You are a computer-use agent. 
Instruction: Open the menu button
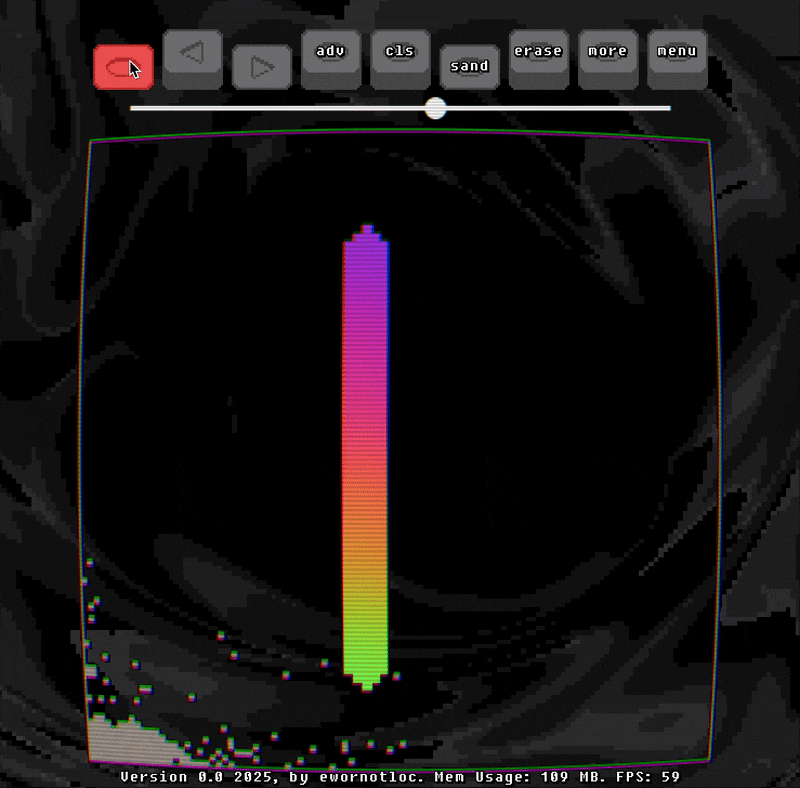pos(677,60)
